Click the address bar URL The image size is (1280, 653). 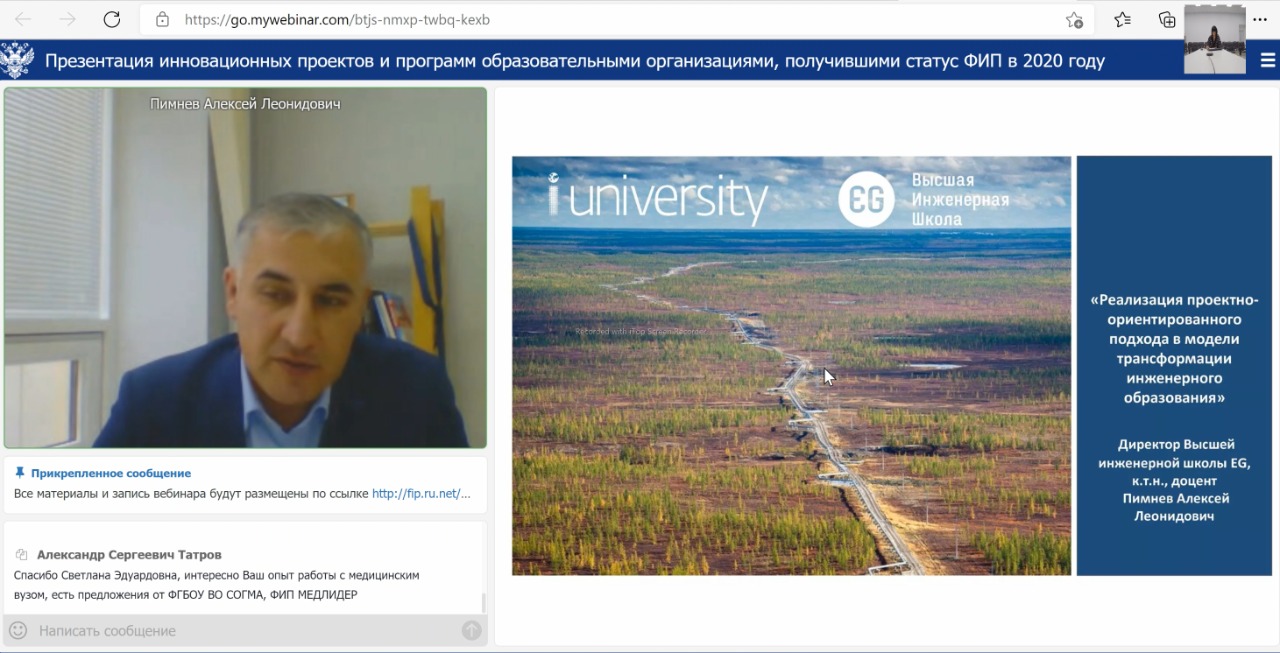[337, 20]
